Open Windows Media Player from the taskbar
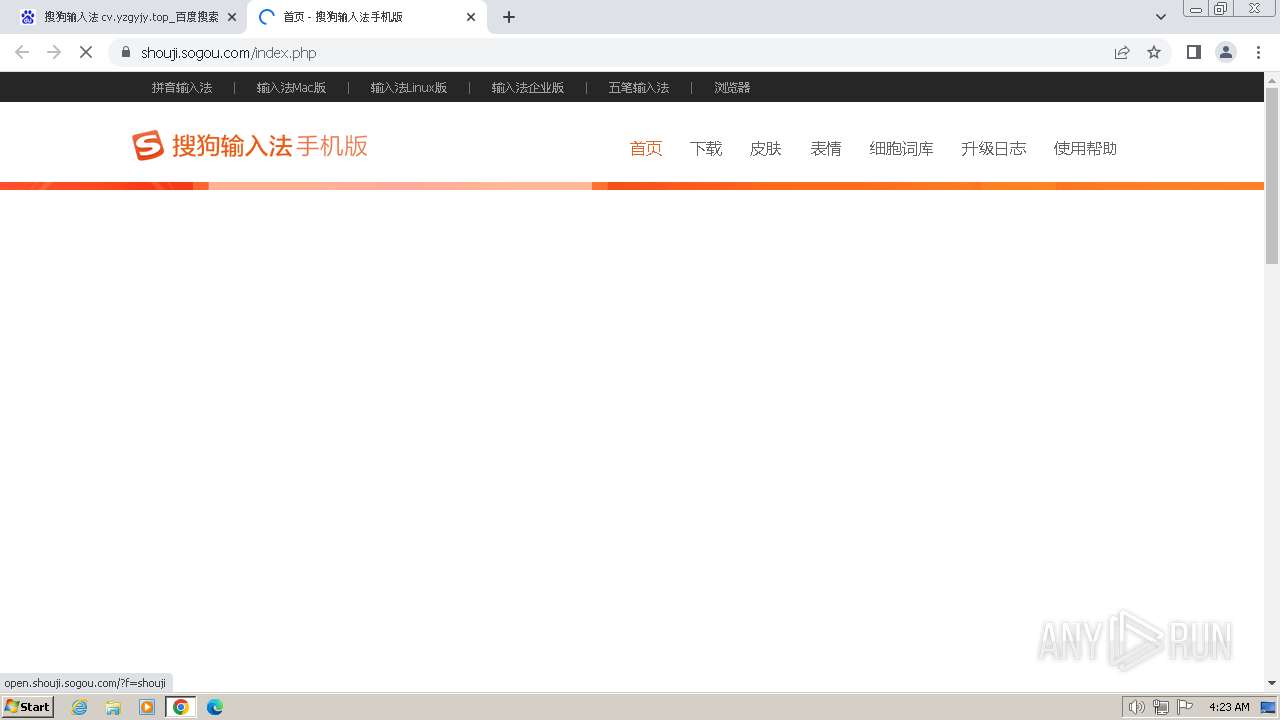Screen dimensions: 1280x720 pos(147,707)
